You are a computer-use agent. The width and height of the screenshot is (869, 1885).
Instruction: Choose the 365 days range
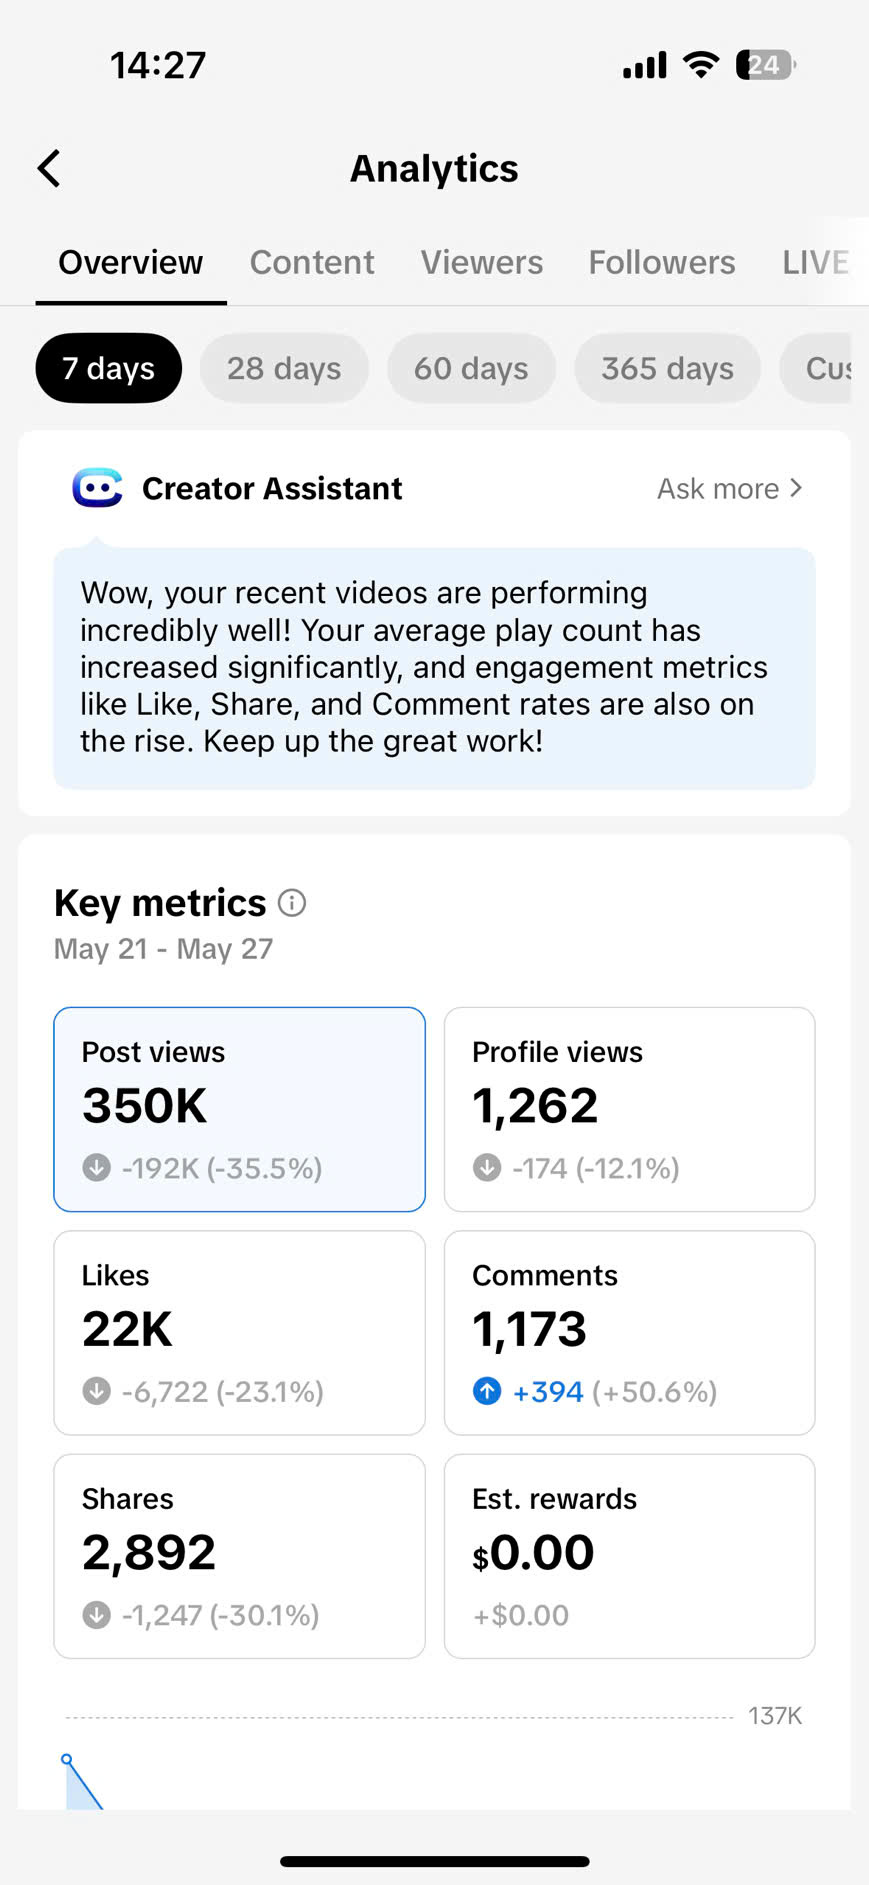coord(667,368)
